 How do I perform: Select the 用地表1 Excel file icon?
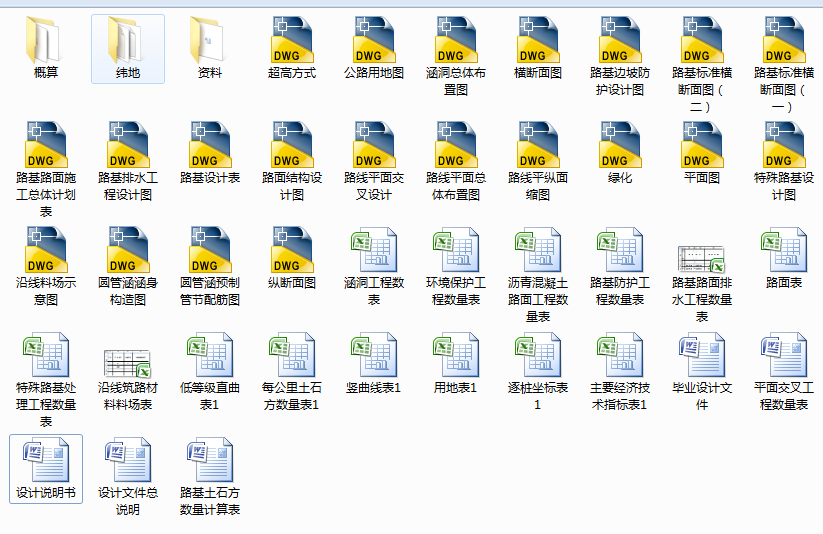(x=456, y=355)
